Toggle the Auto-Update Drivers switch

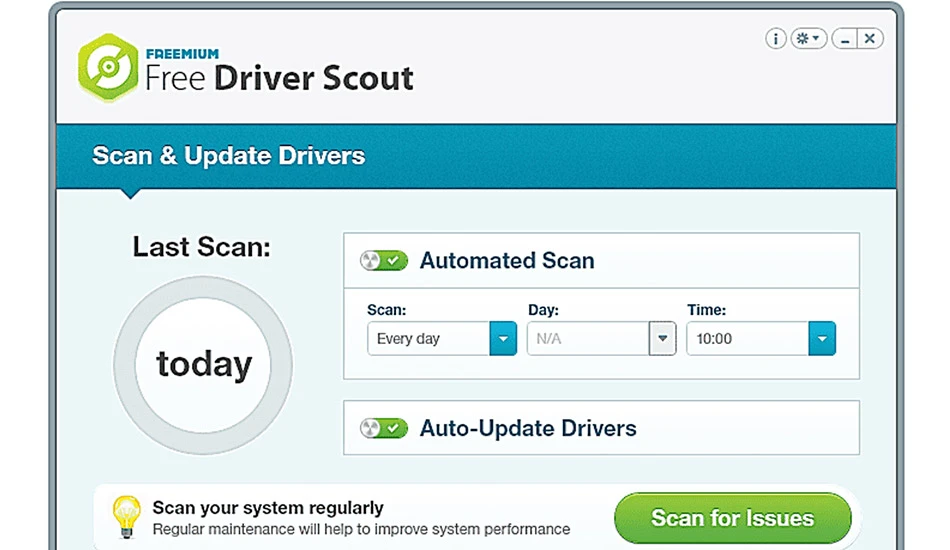384,428
